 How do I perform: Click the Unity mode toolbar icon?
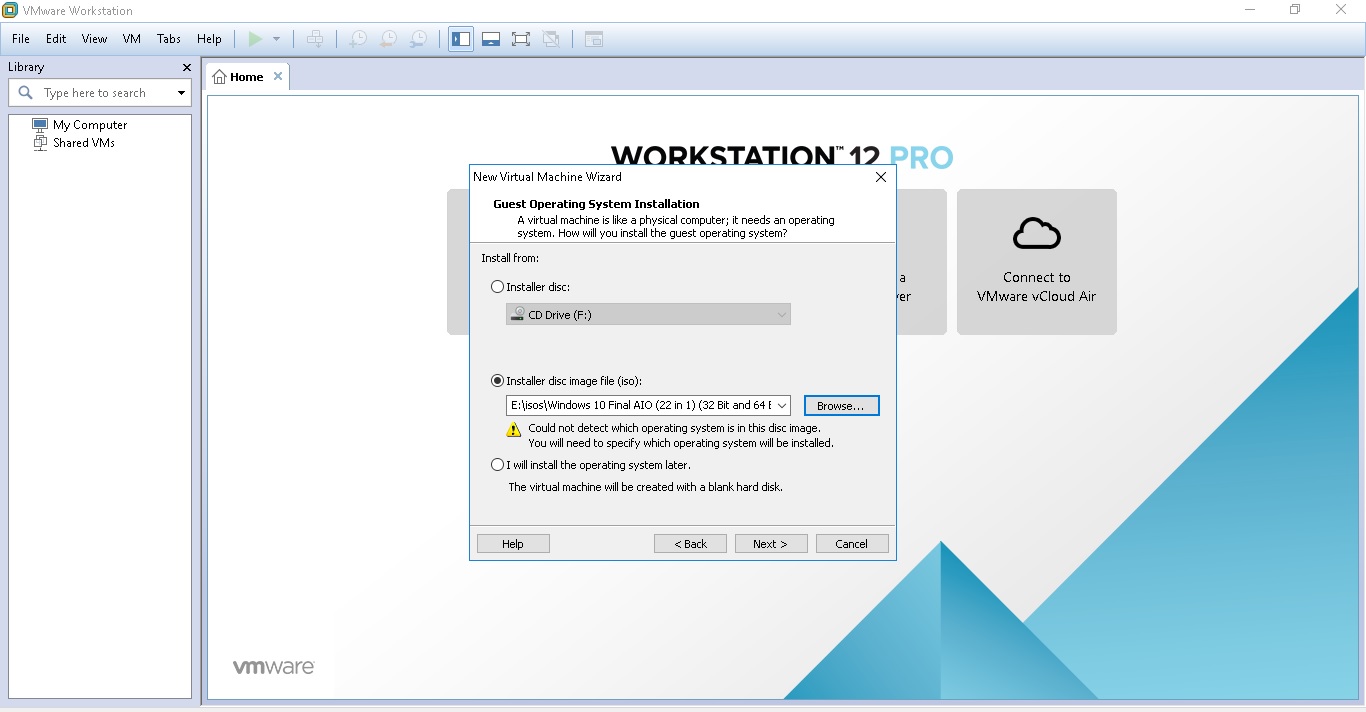tap(551, 39)
